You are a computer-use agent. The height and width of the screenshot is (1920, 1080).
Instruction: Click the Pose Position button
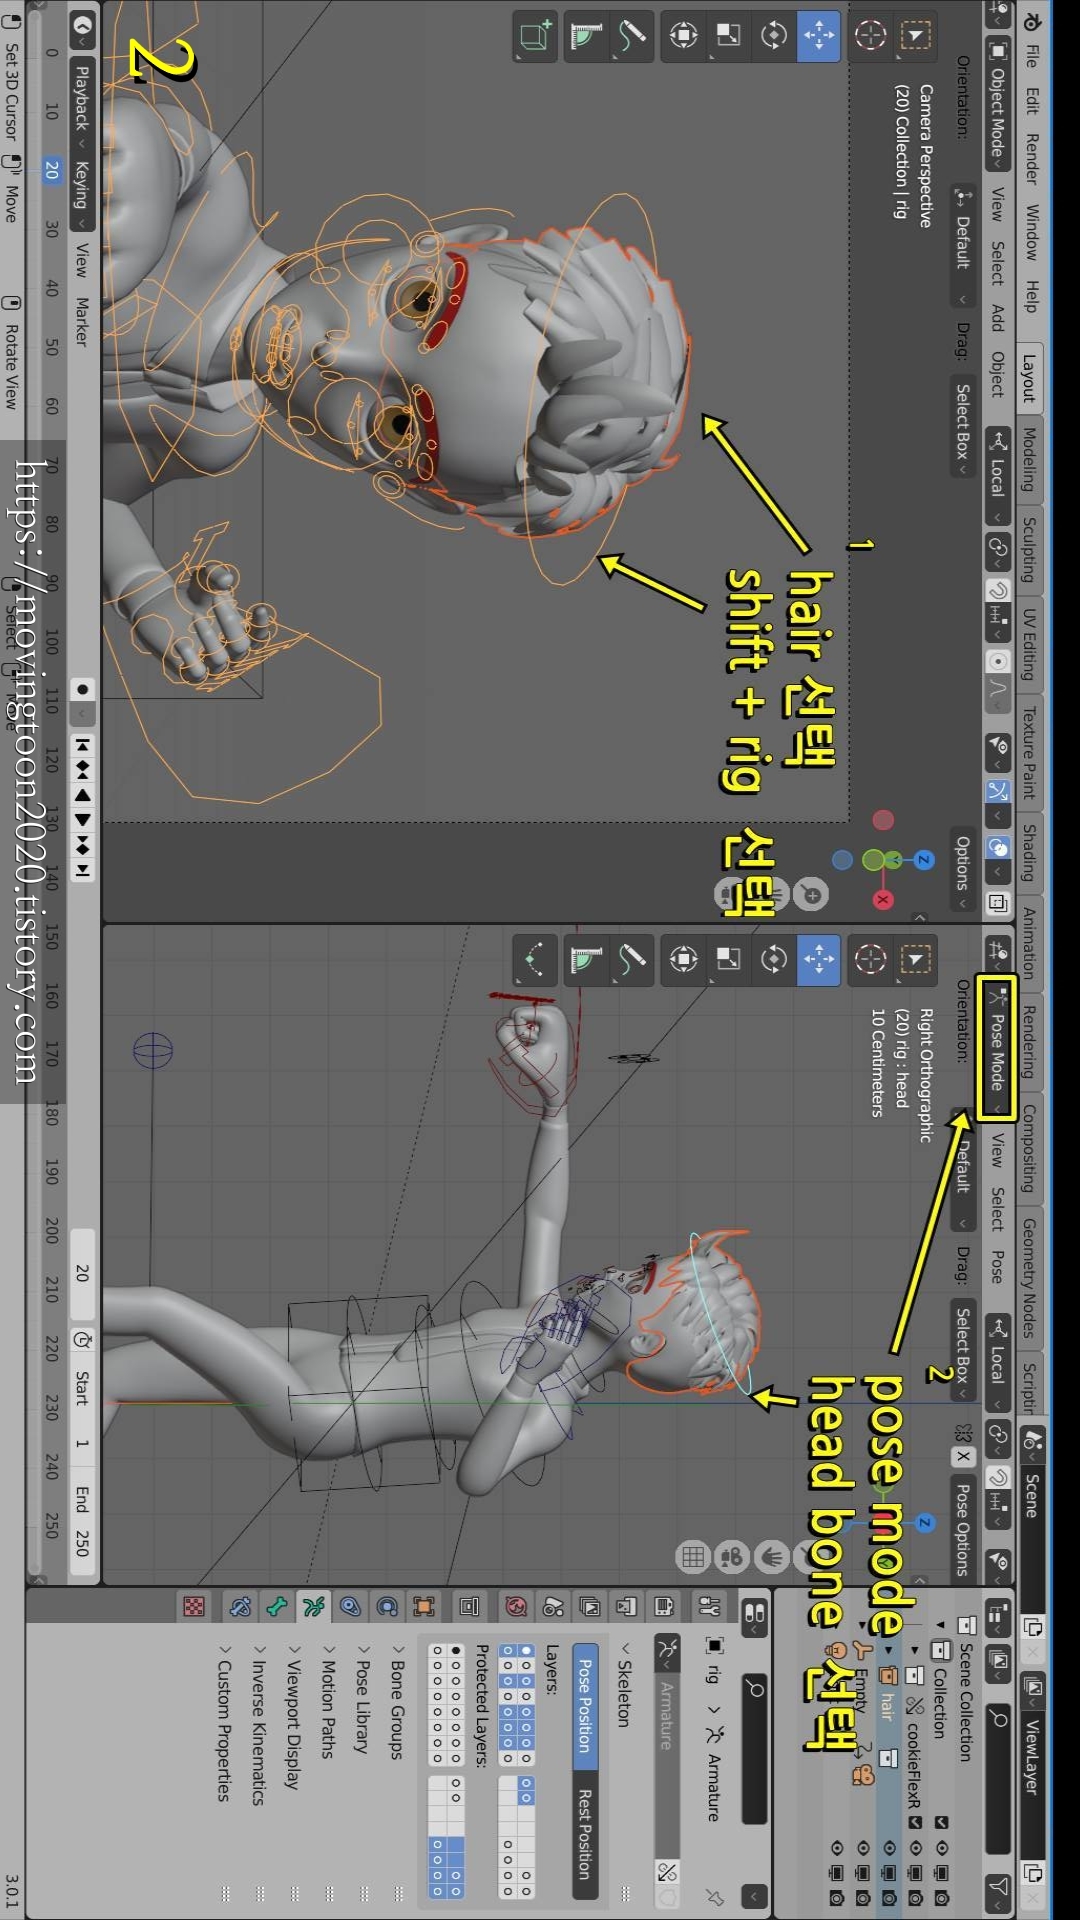point(586,1706)
